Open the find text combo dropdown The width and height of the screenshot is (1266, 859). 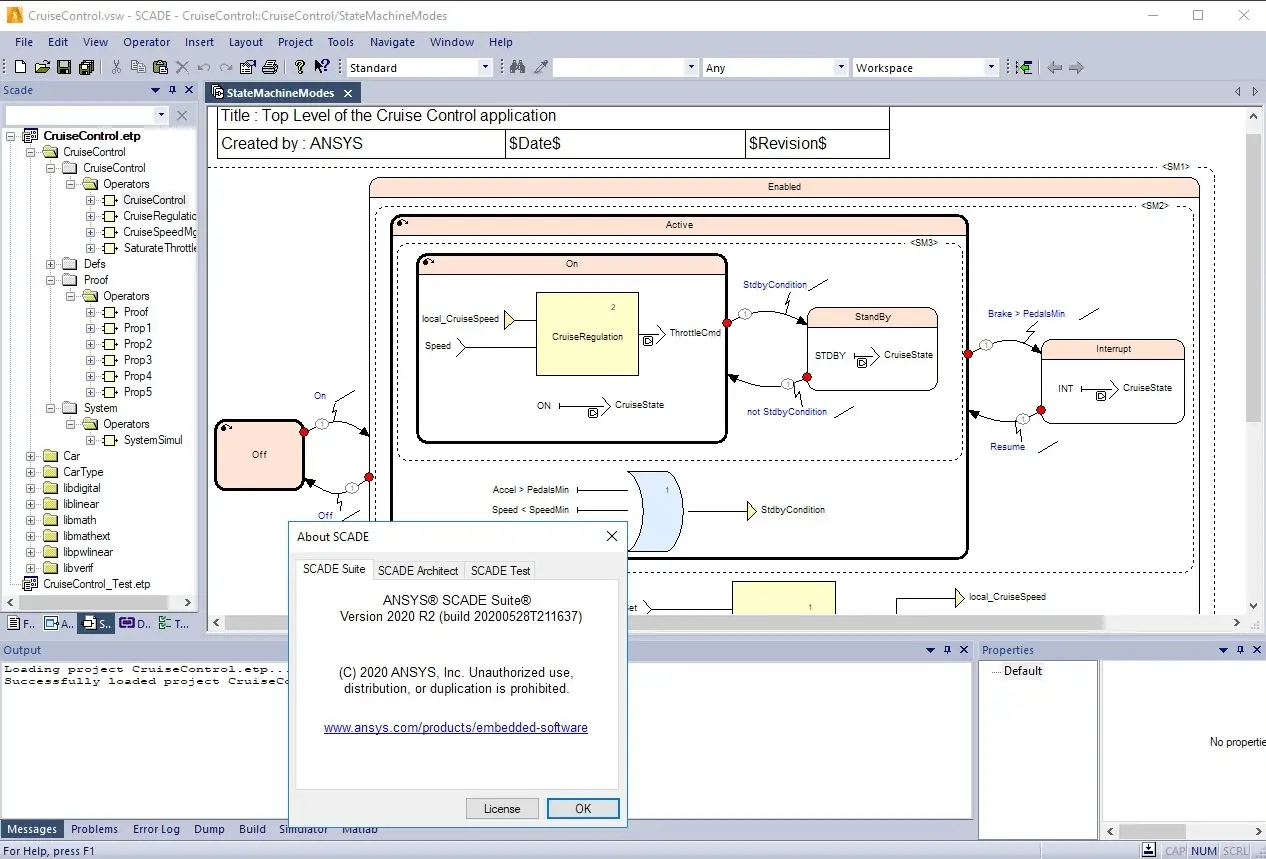pyautogui.click(x=691, y=67)
